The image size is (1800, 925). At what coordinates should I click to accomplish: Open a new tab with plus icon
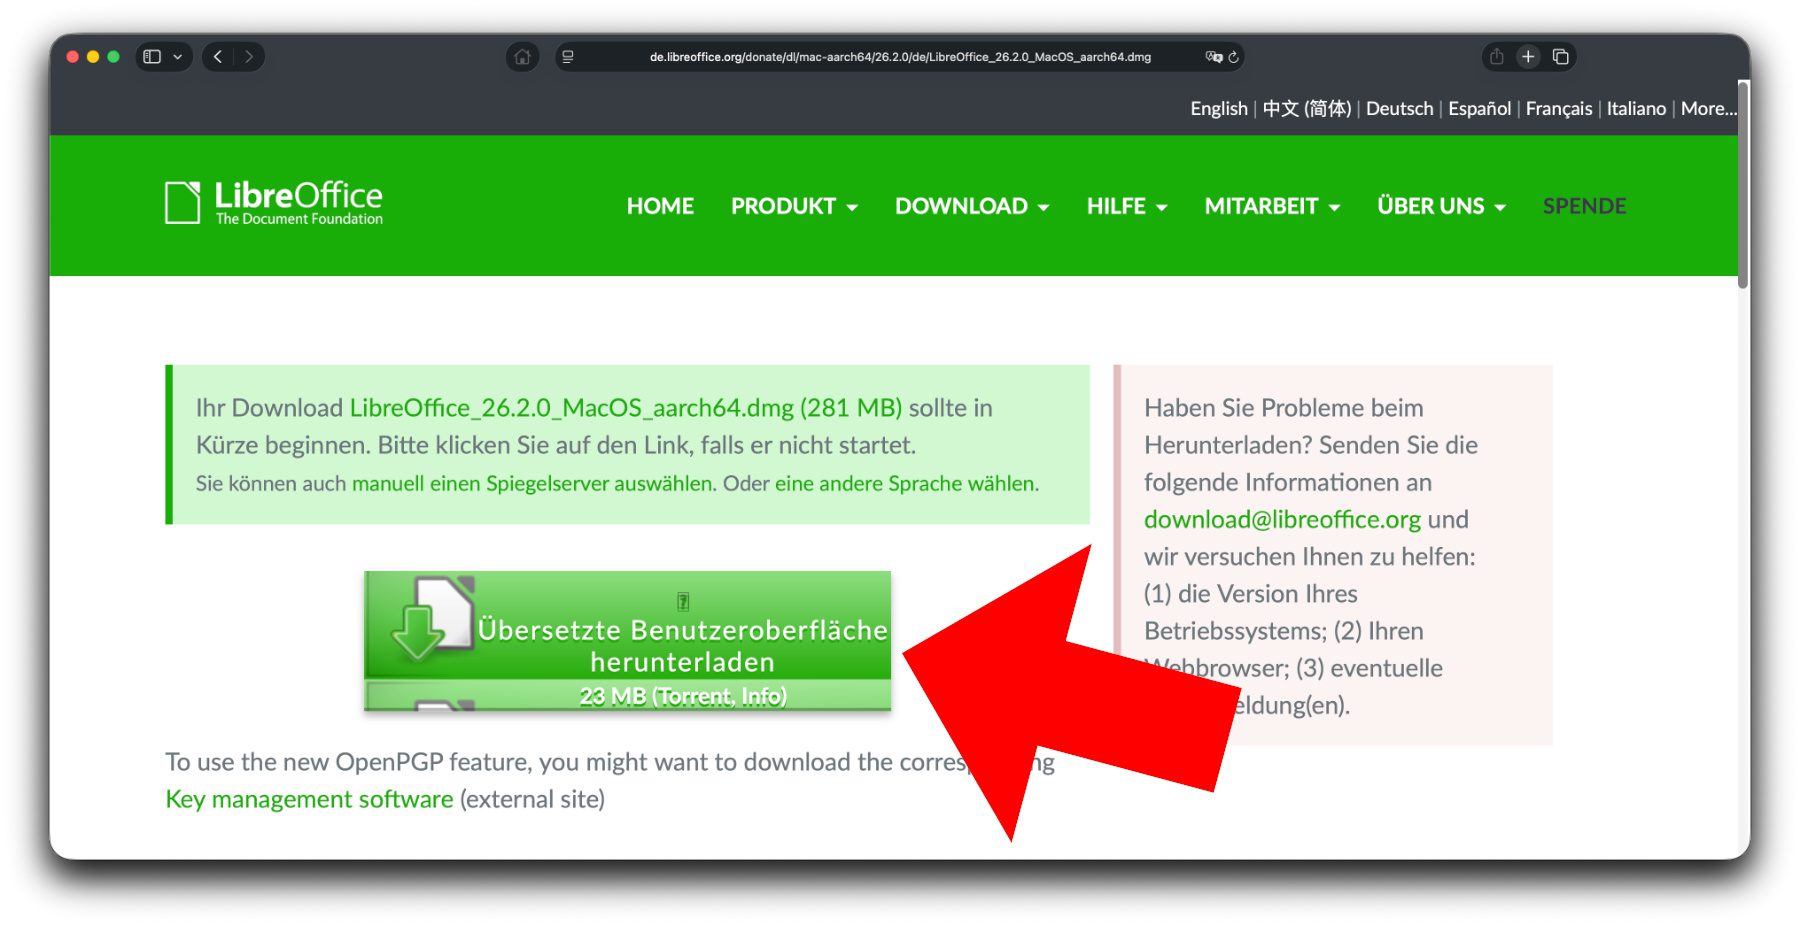(1528, 57)
